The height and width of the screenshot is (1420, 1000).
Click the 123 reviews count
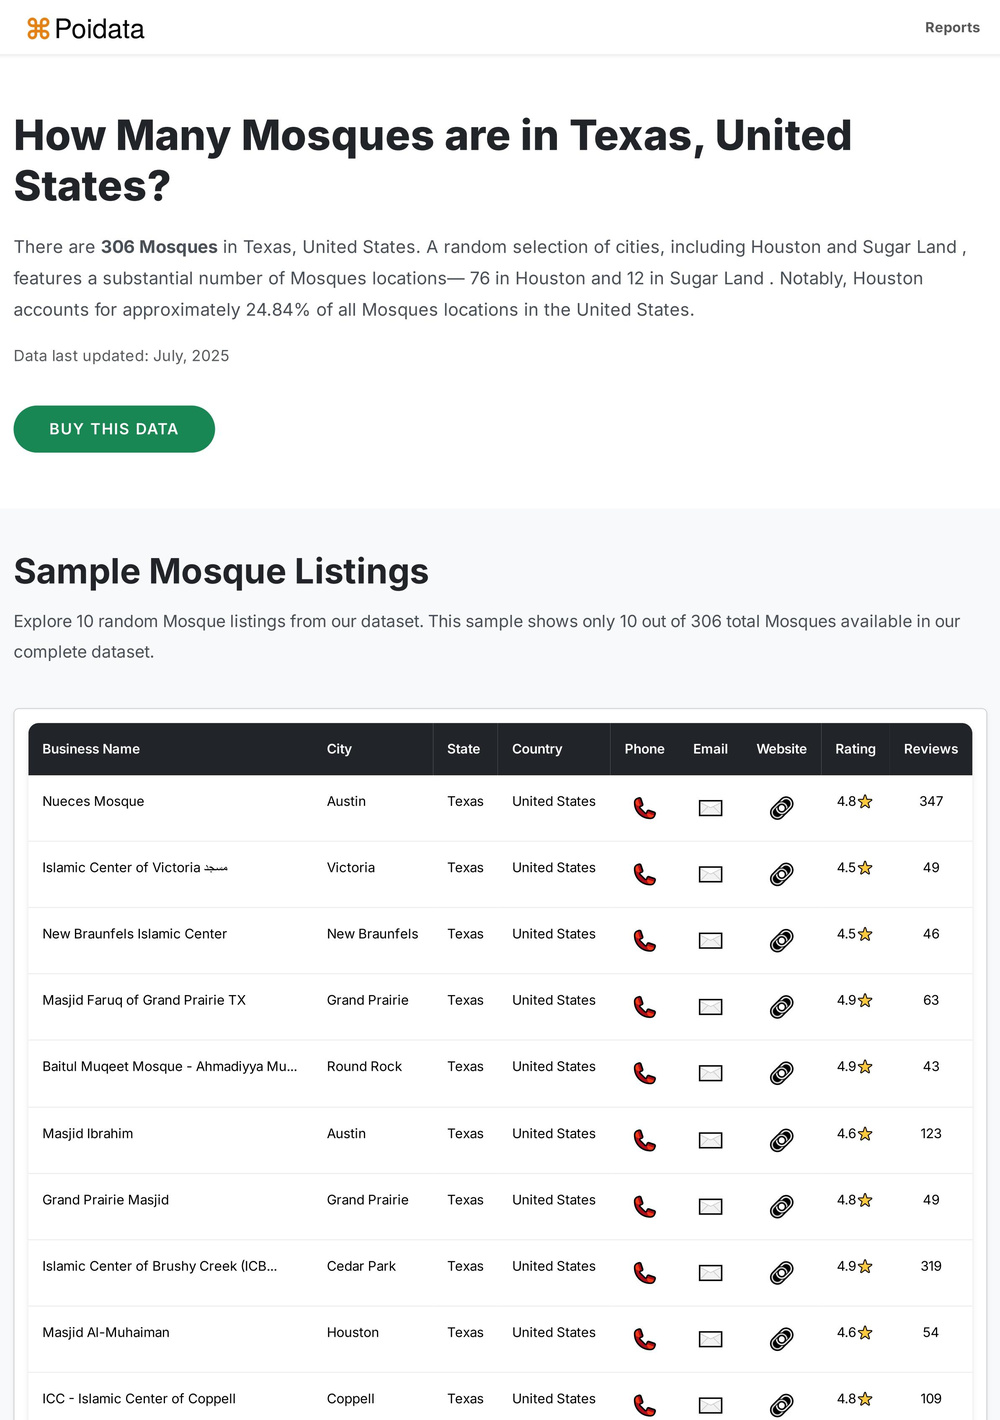tap(931, 1133)
